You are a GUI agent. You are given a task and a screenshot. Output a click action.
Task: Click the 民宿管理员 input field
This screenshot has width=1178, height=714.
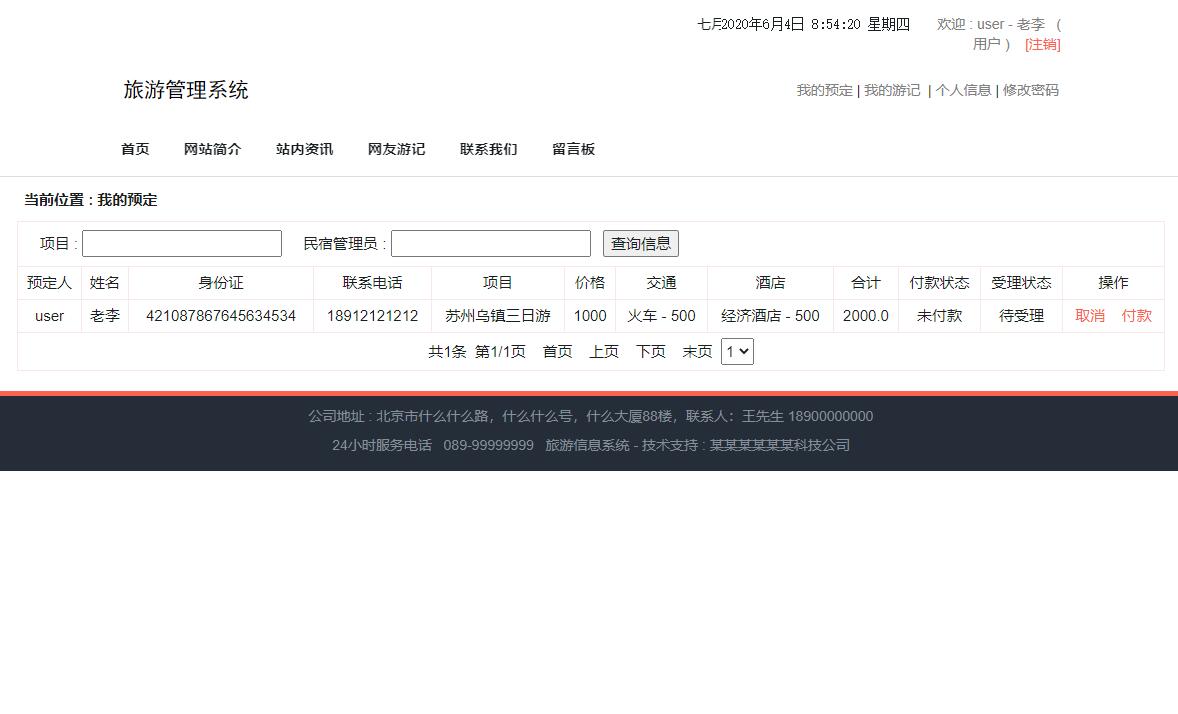pyautogui.click(x=490, y=243)
